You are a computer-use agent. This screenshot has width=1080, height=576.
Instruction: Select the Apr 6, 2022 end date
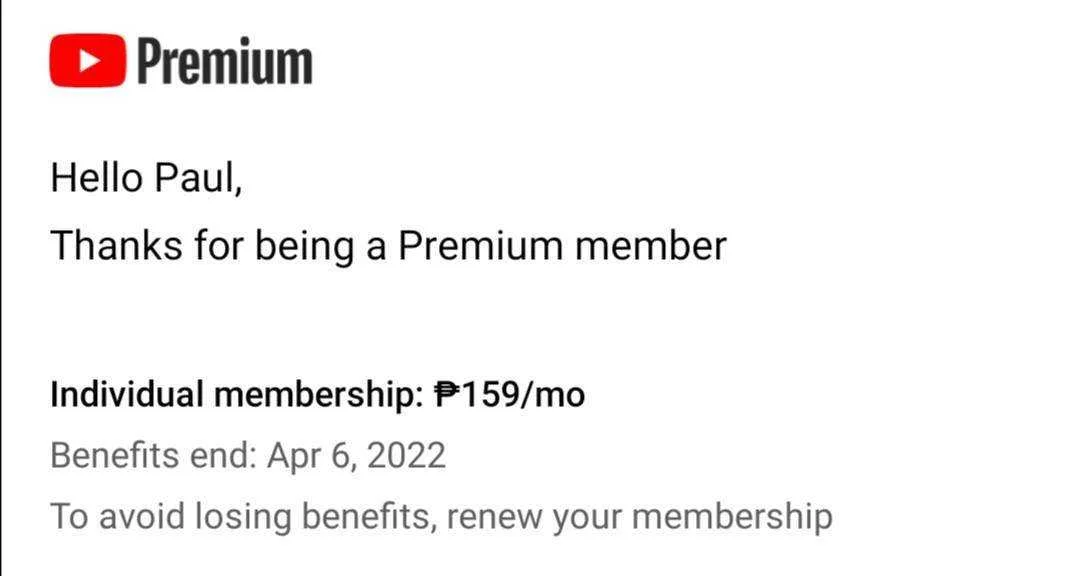357,456
